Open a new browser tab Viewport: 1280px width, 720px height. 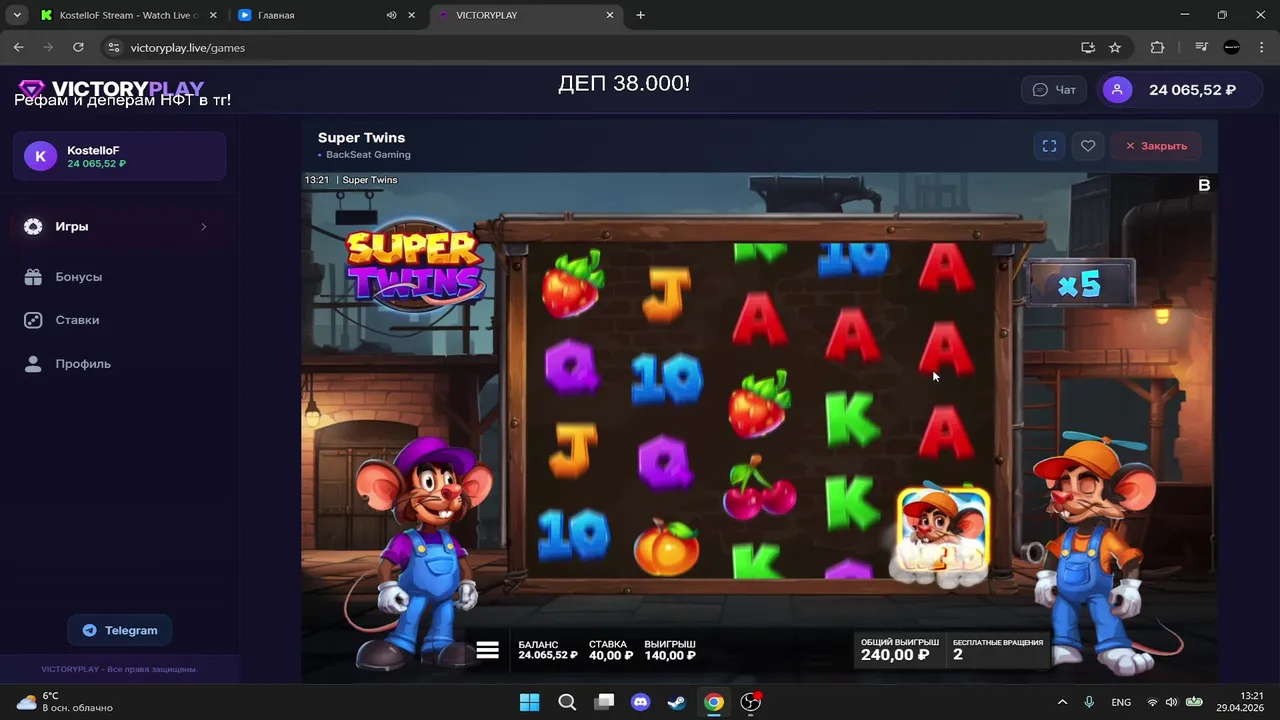pos(640,15)
